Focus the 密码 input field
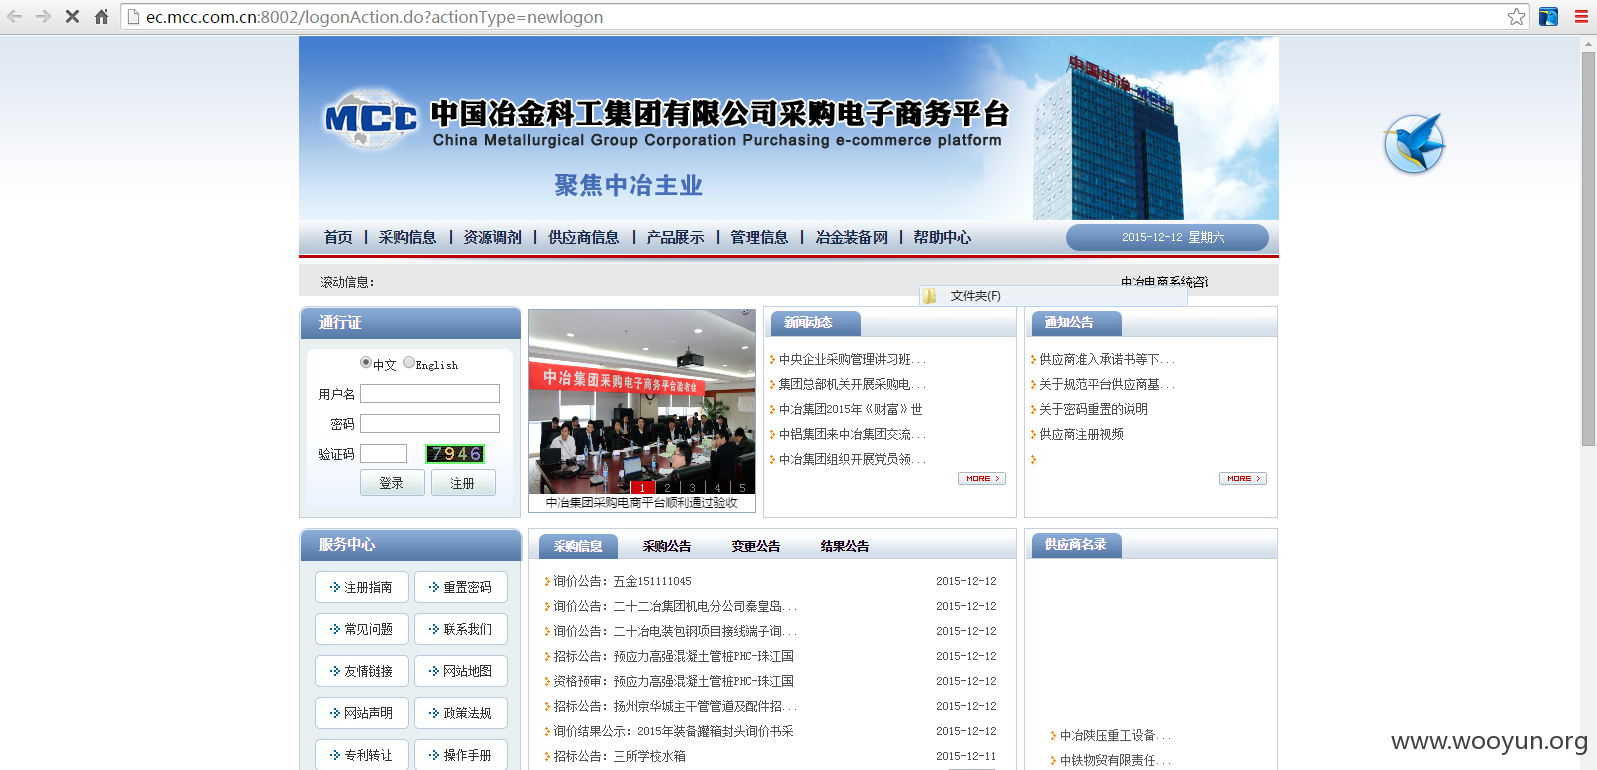This screenshot has height=770, width=1597. [x=430, y=424]
